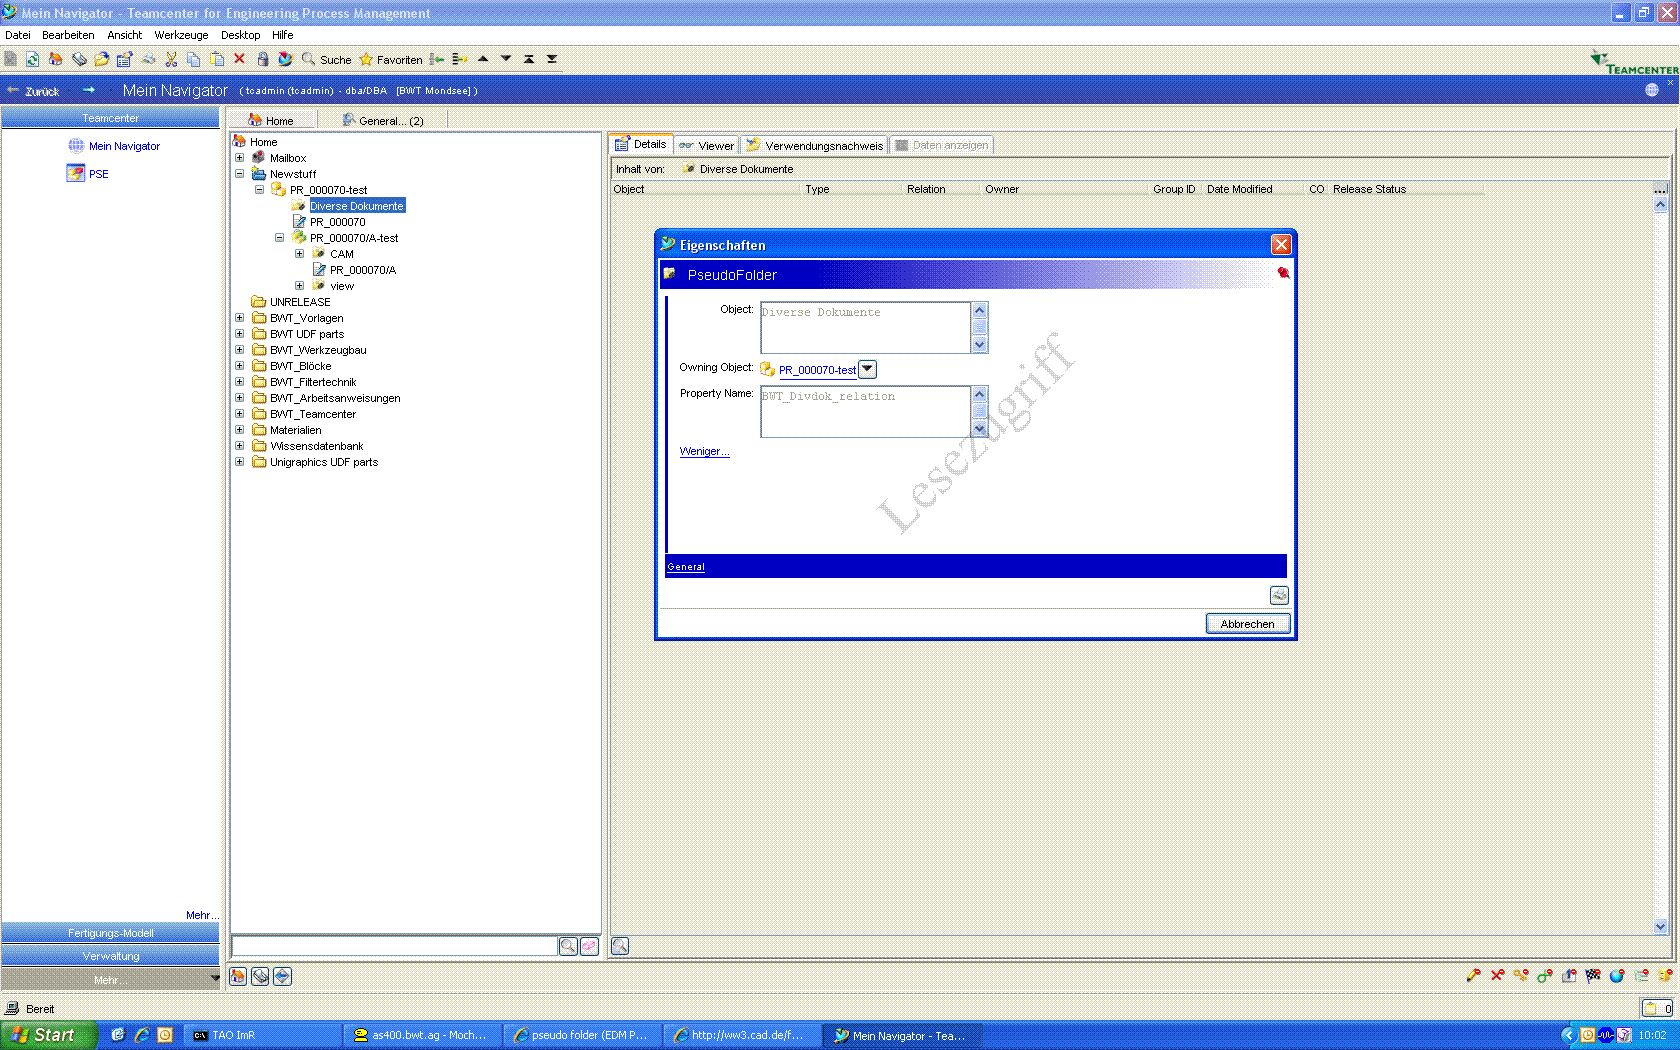Click the printer icon in the toolbar
This screenshot has width=1680, height=1050.
coord(148,59)
